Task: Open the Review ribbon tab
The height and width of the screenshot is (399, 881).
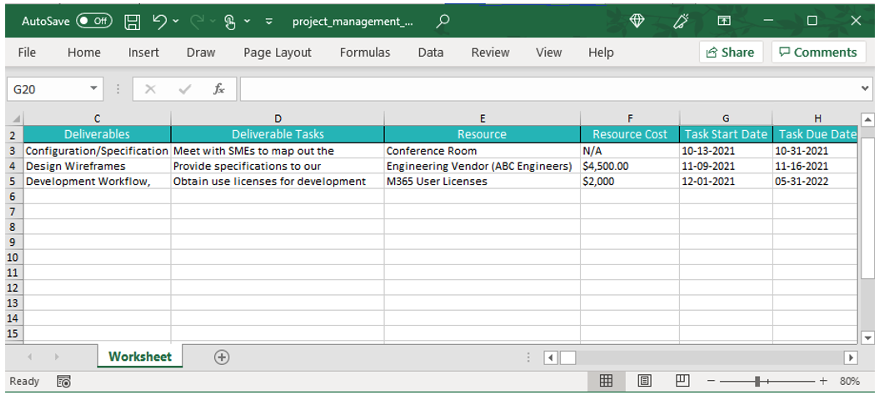Action: [x=491, y=53]
